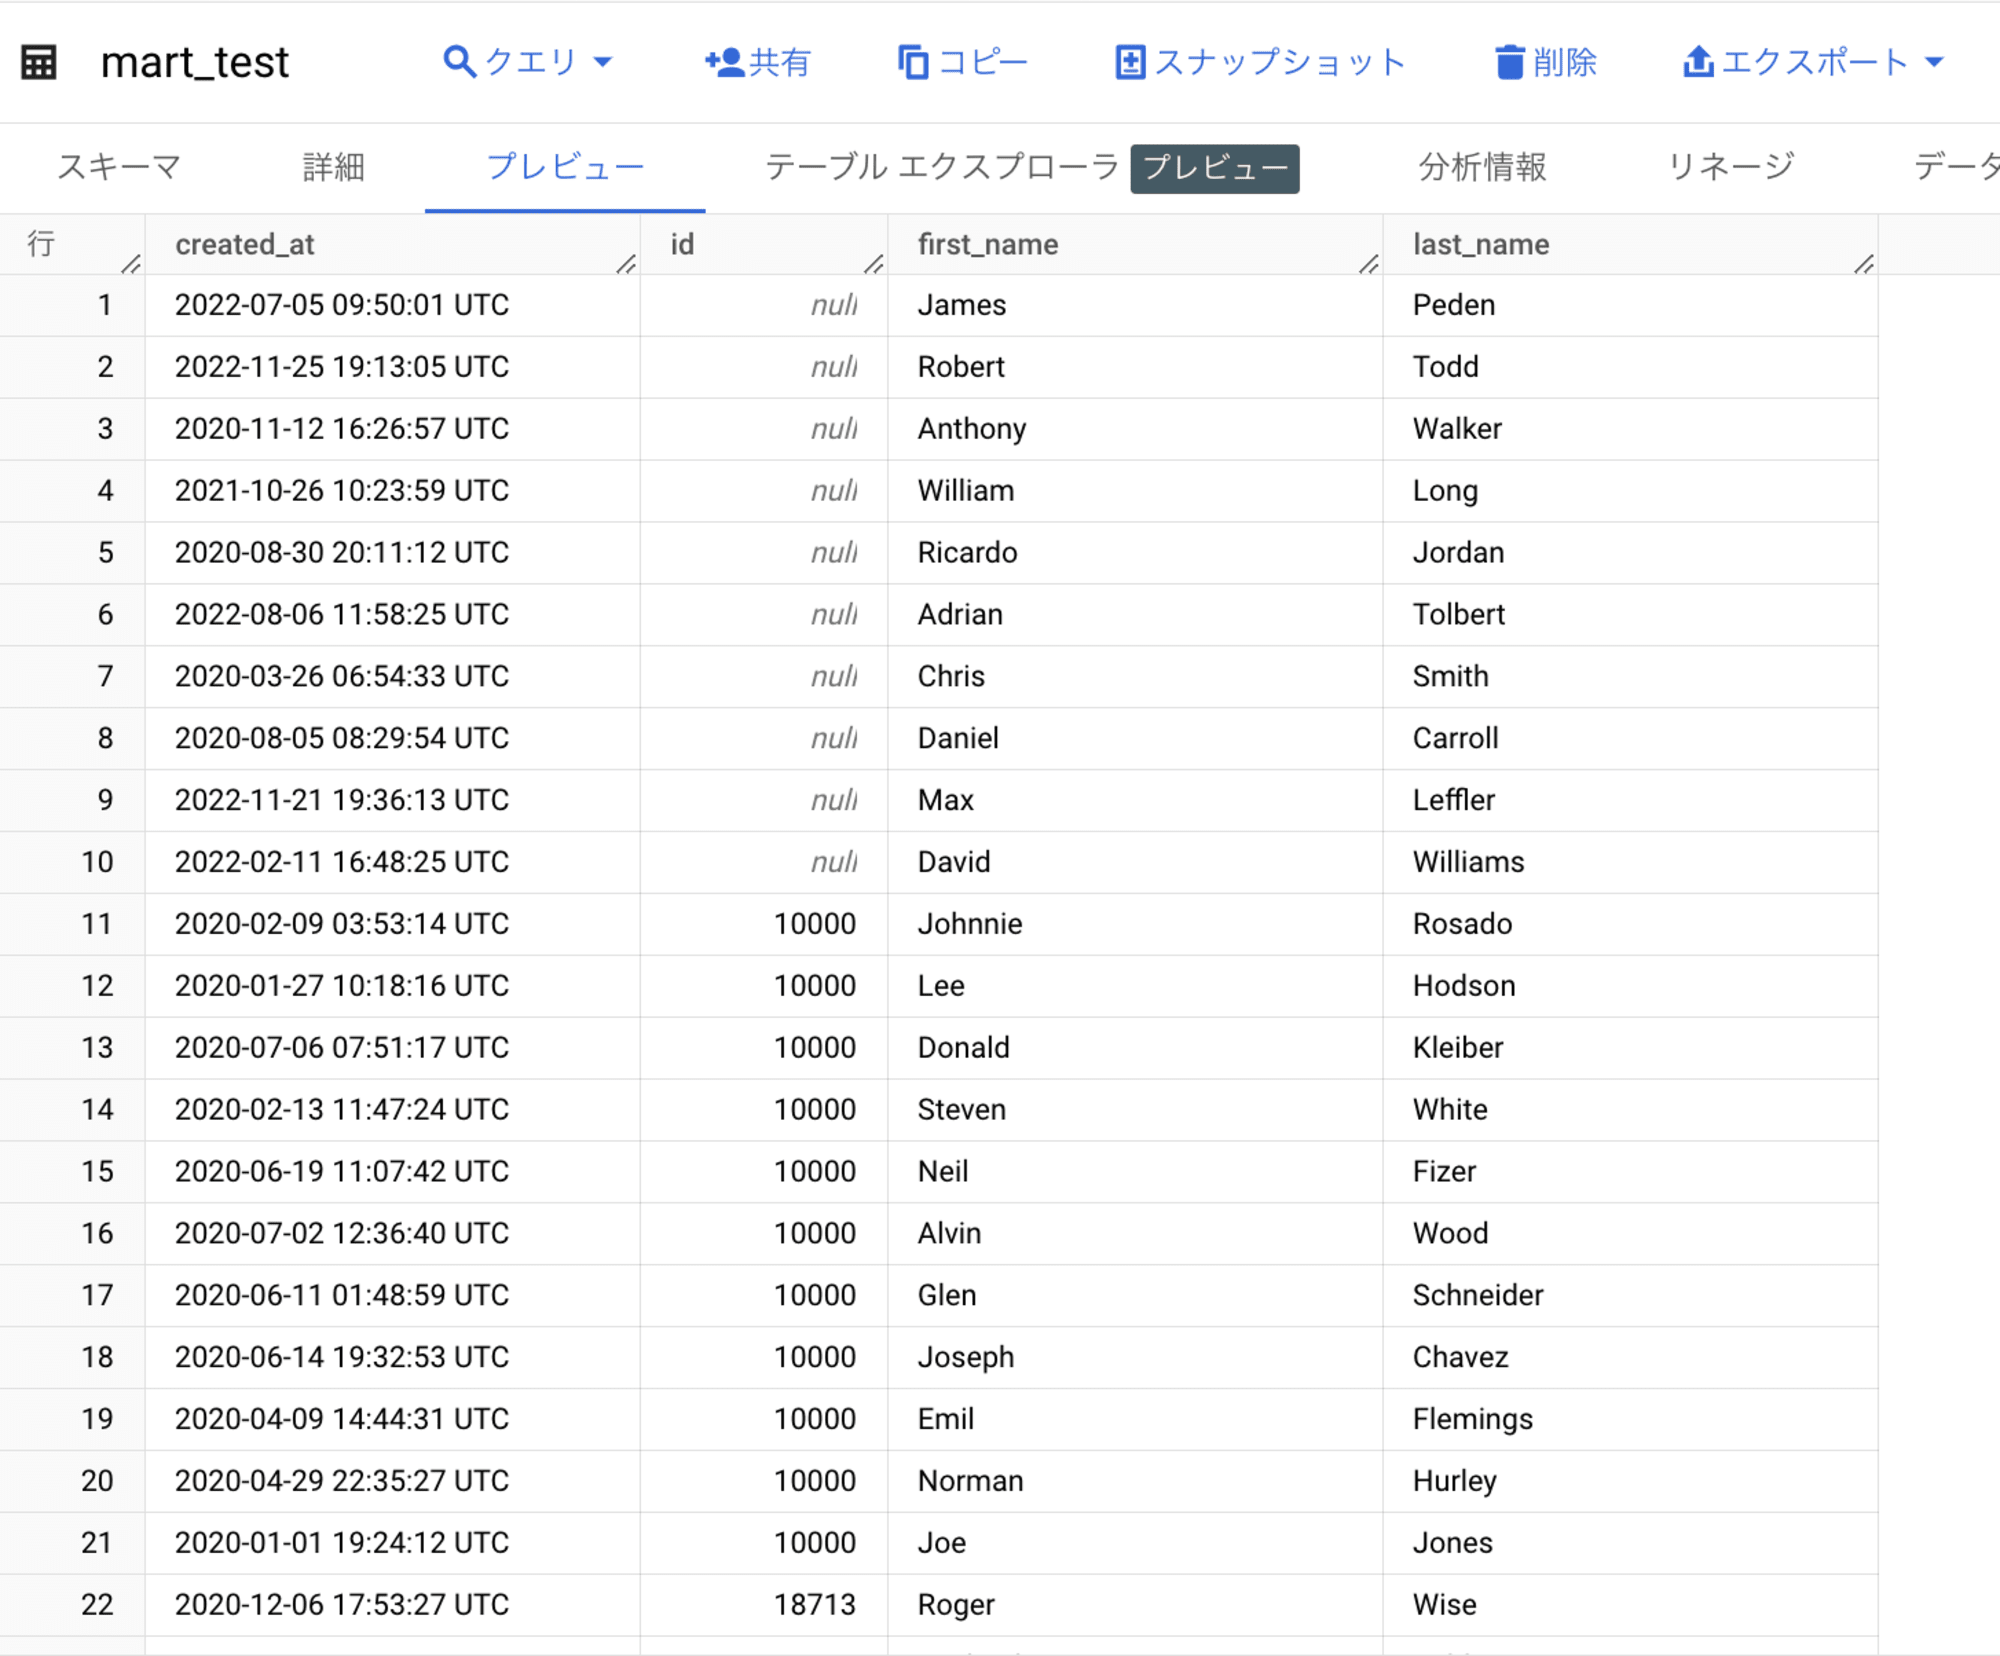Click the 削除 delete button
Image resolution: width=2000 pixels, height=1656 pixels.
pos(1546,62)
